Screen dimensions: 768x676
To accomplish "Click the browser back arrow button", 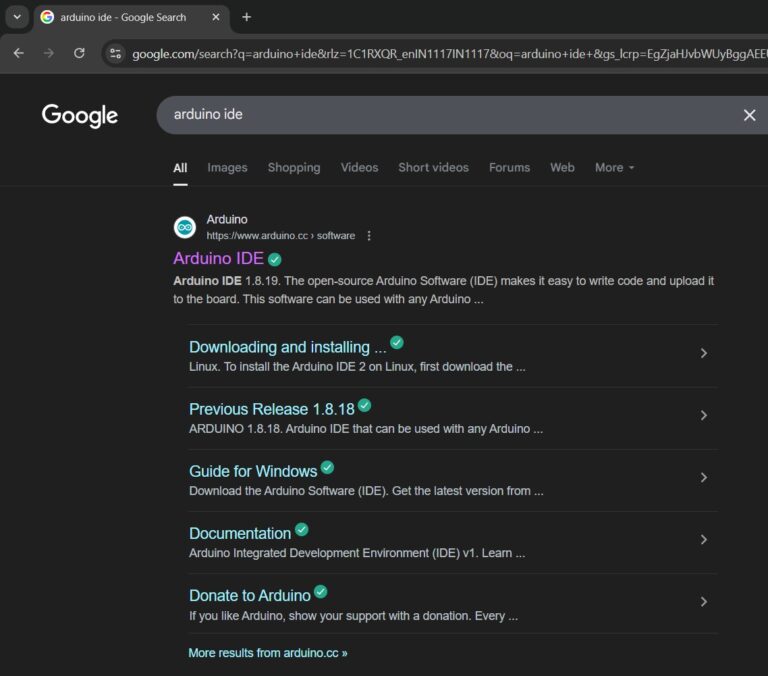I will click(18, 53).
